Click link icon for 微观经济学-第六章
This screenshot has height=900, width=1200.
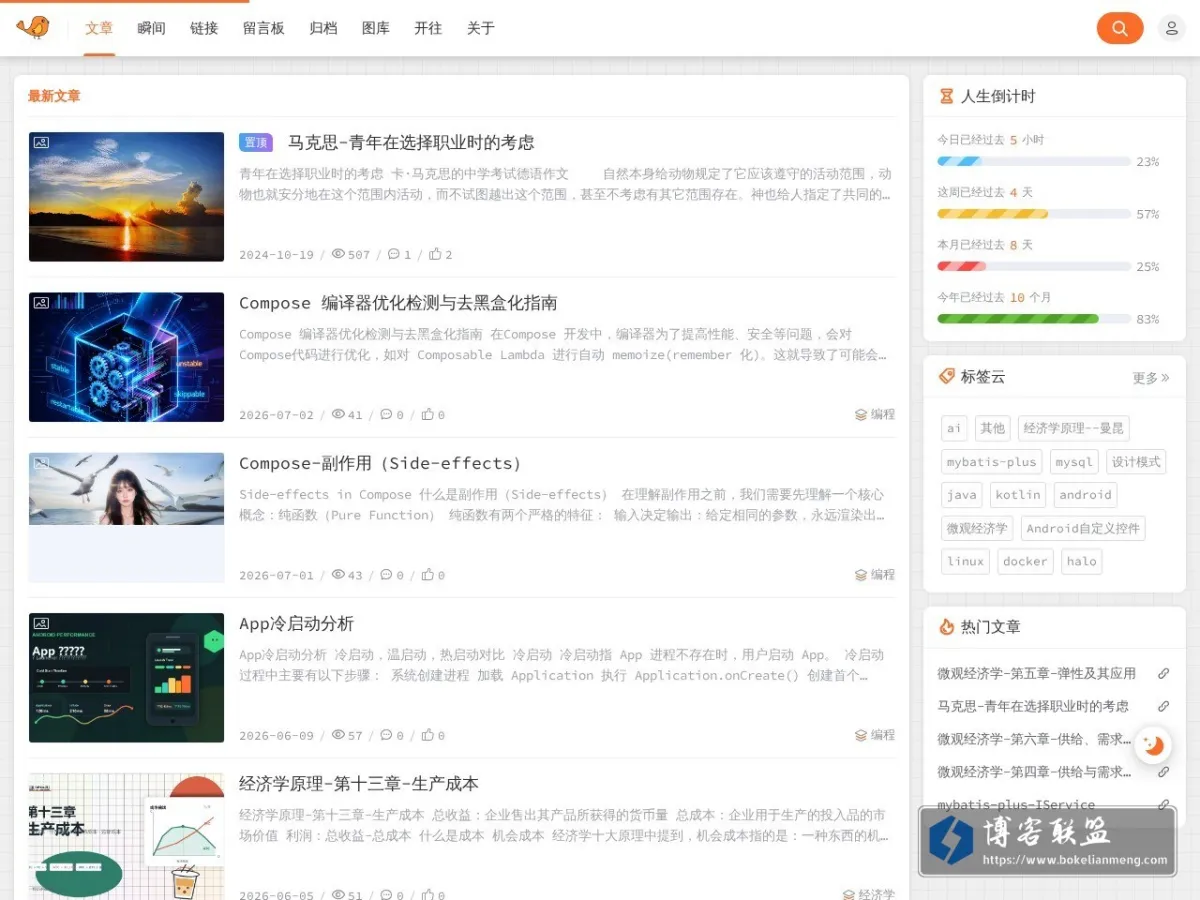coord(1163,740)
